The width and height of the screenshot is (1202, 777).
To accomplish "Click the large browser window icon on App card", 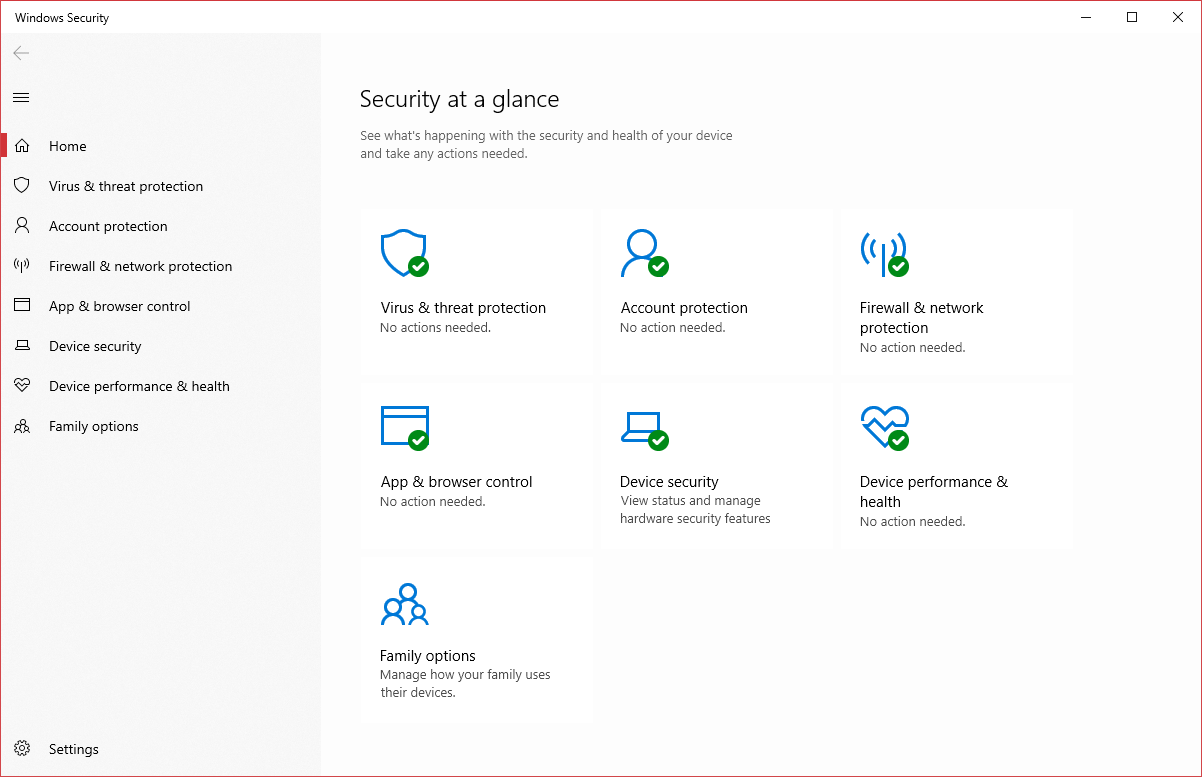I will (404, 427).
